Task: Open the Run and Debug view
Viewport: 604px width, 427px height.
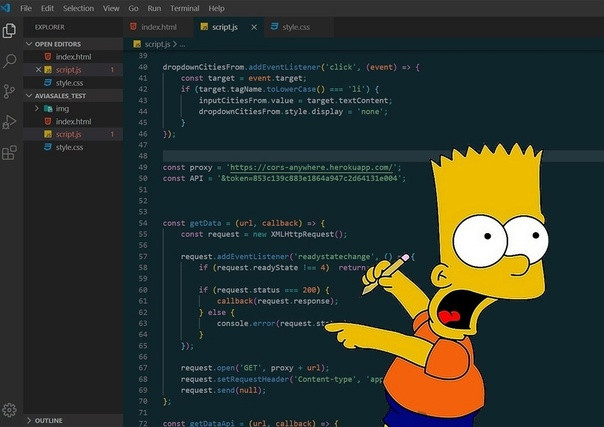Action: pos(9,122)
